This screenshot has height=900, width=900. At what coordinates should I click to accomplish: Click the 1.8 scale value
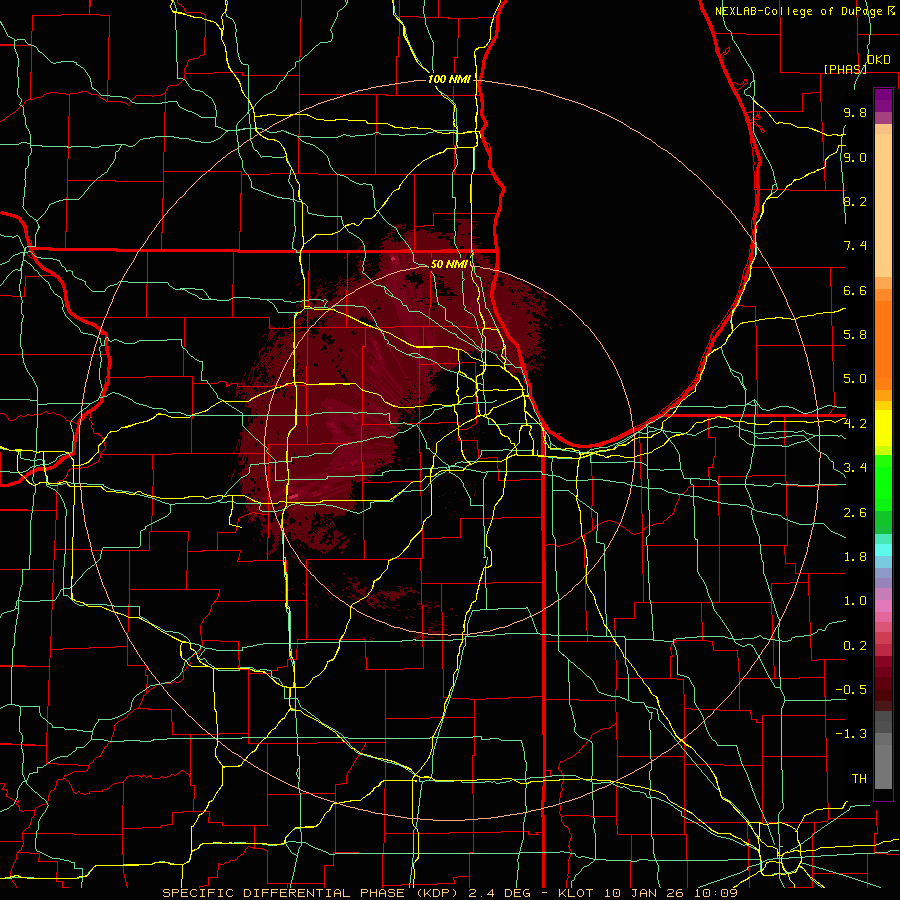(x=855, y=557)
